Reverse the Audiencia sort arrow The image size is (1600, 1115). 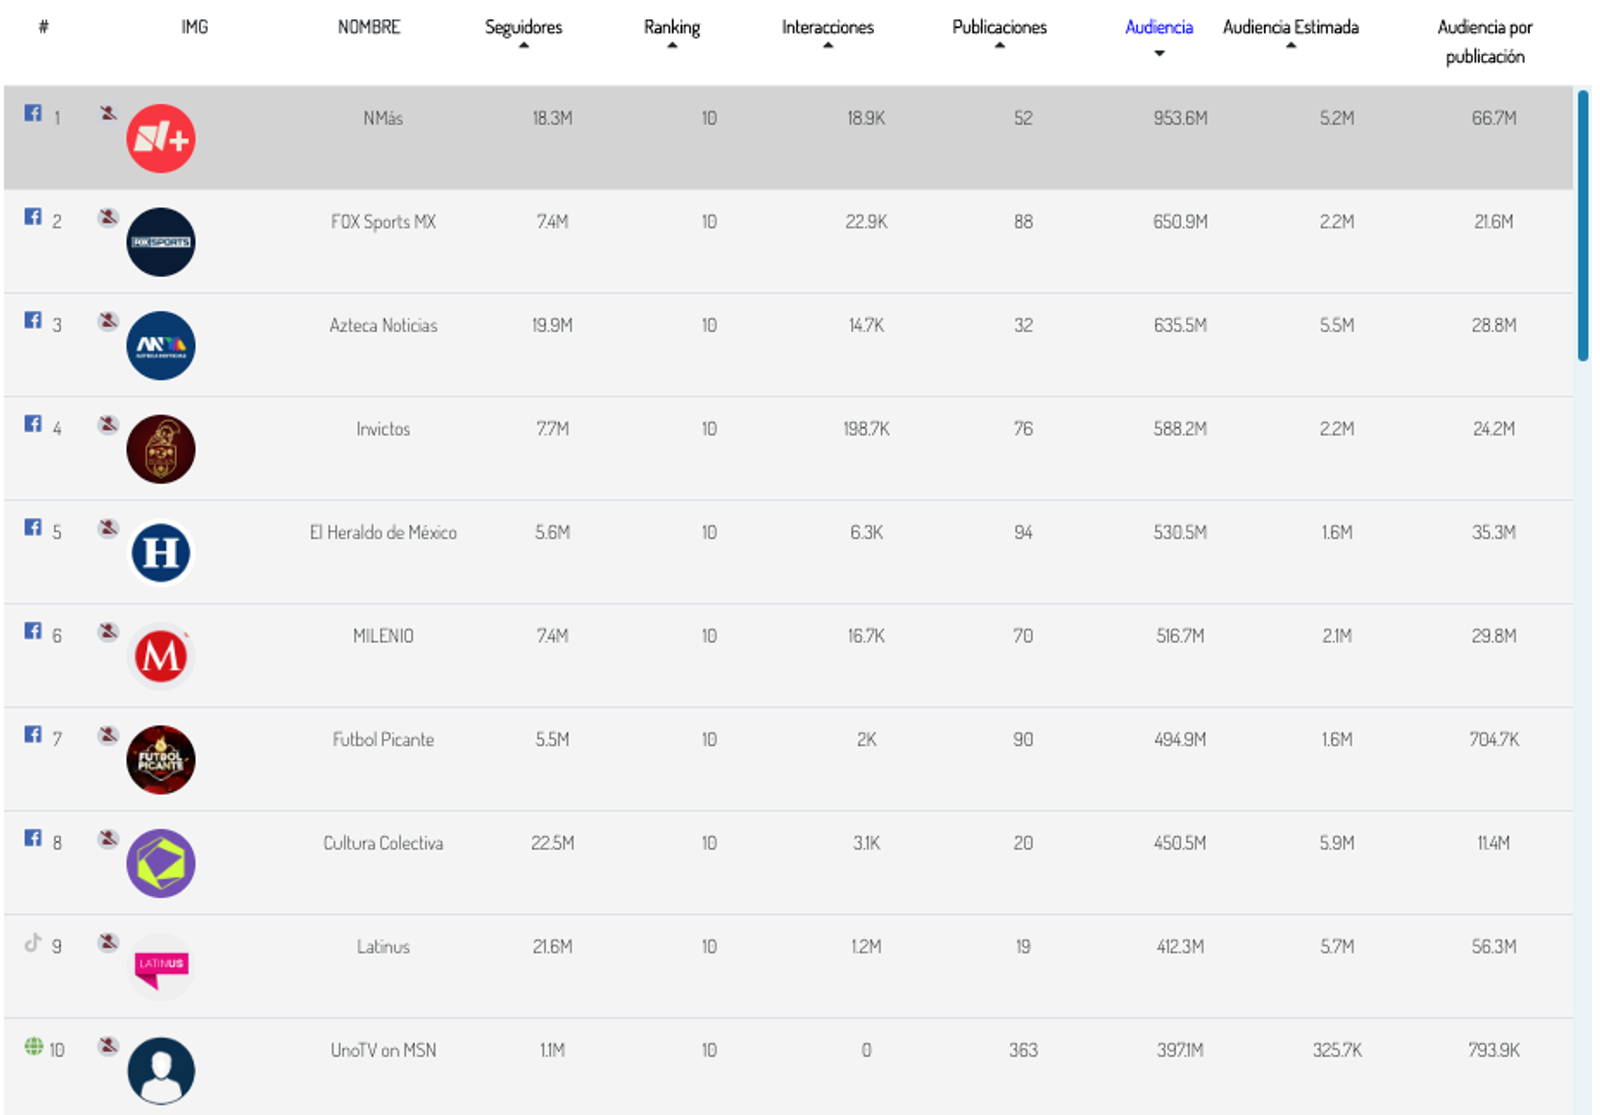tap(1159, 54)
